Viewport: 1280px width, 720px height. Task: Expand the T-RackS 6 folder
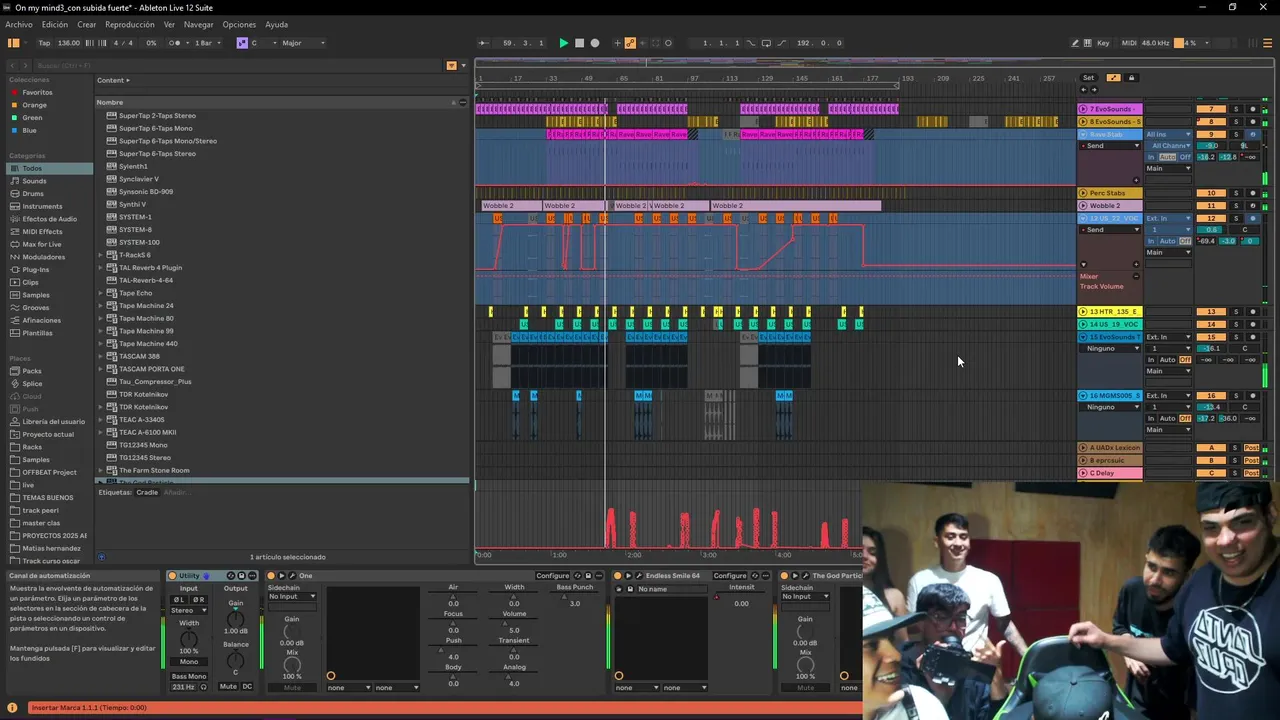tap(101, 255)
